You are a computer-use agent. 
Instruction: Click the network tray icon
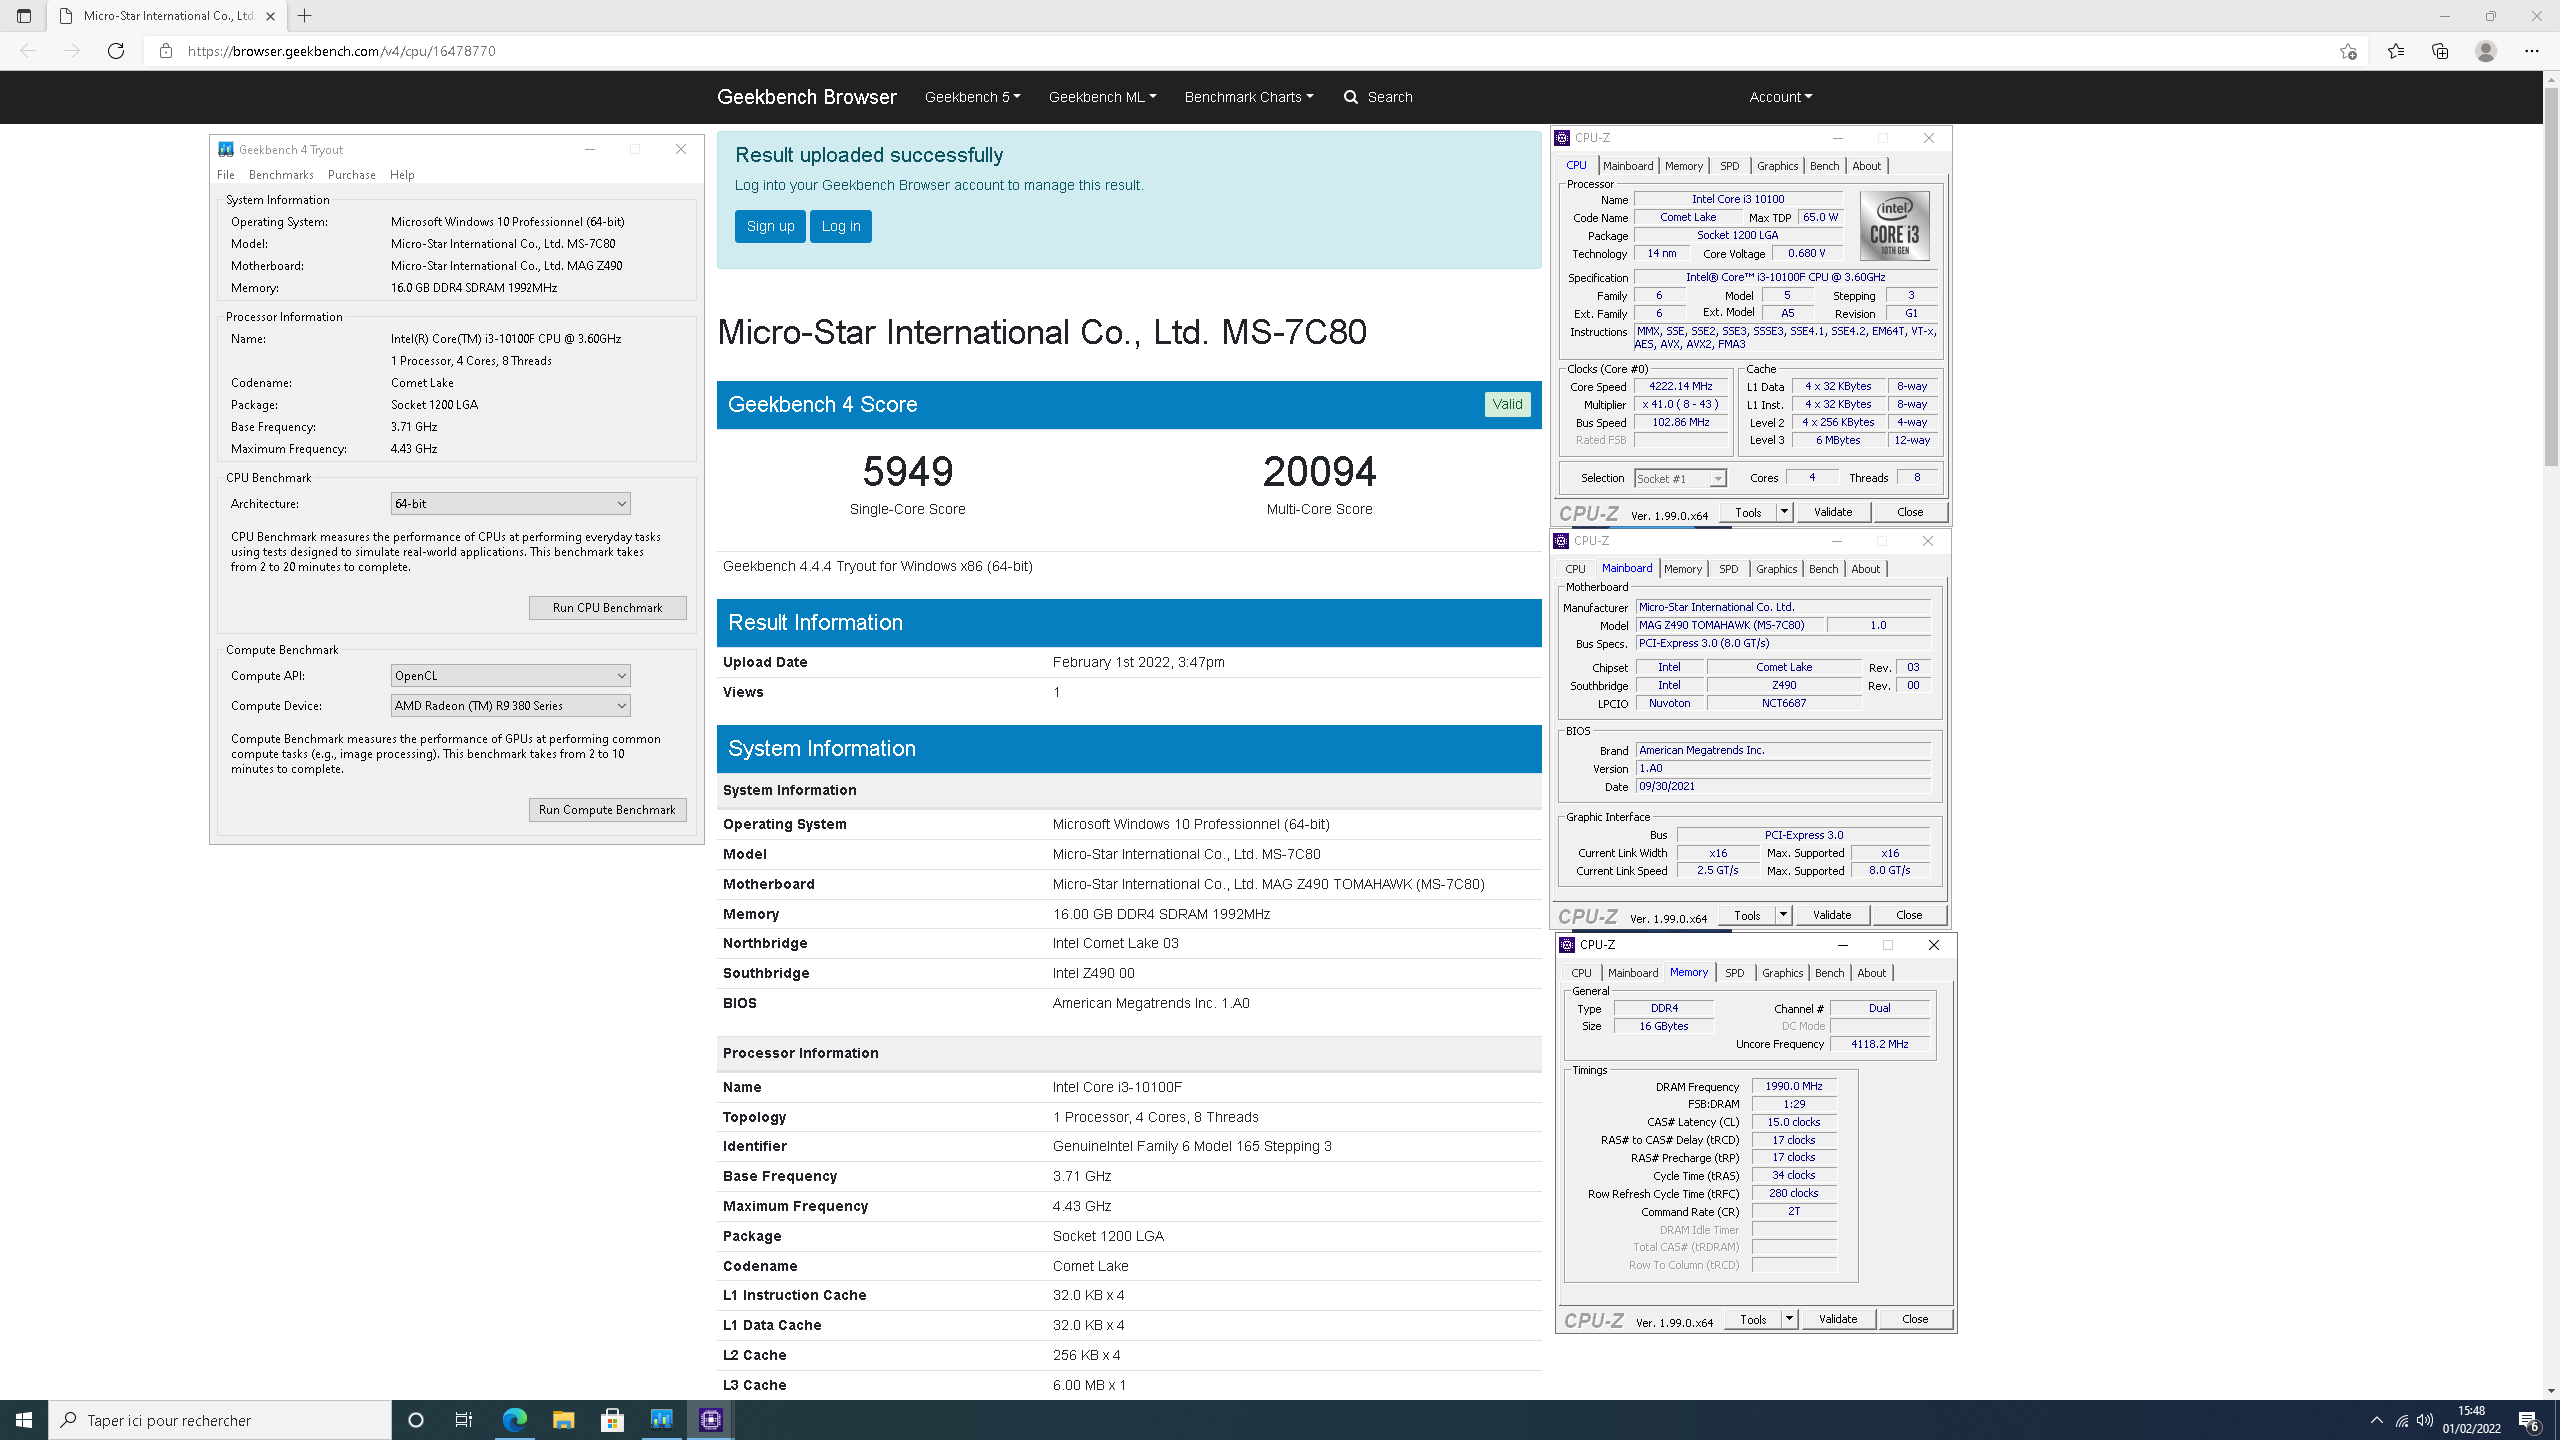coord(2402,1420)
